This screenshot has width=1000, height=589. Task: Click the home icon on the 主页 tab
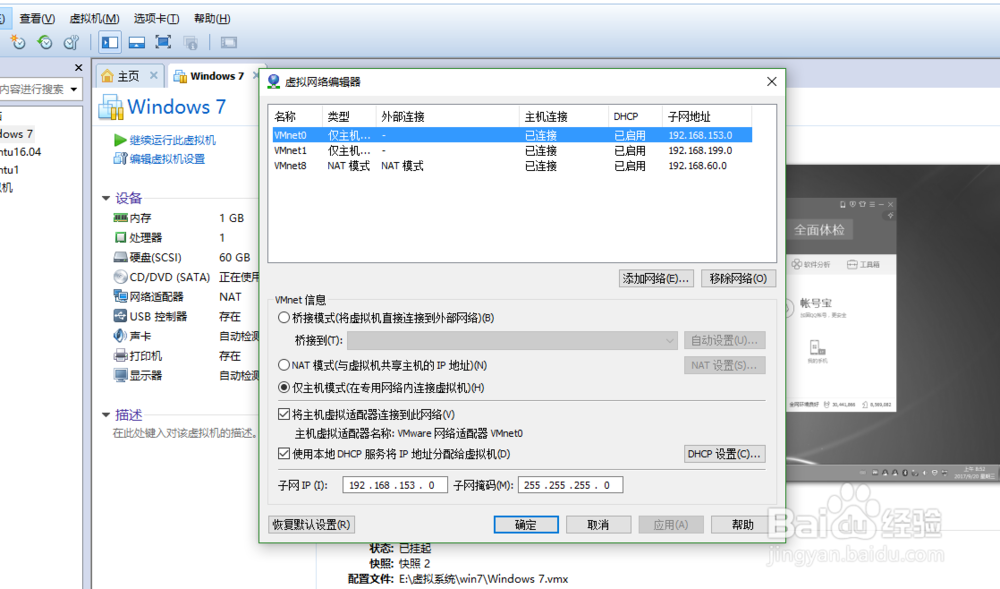[x=108, y=76]
